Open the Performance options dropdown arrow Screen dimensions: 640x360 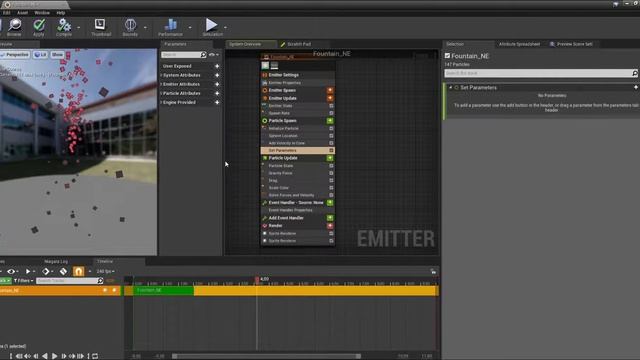[190, 28]
